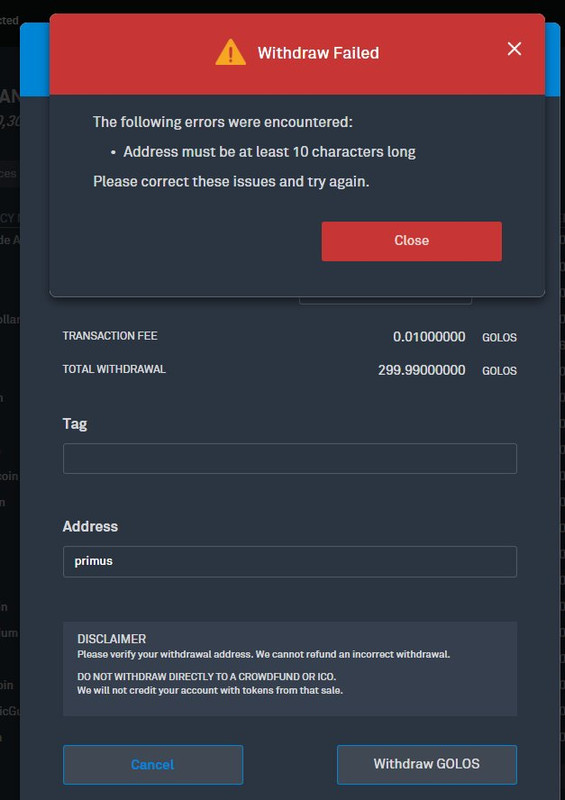Viewport: 565px width, 800px height.
Task: Click the total withdrawal amount 299.99000000
Action: tap(422, 370)
